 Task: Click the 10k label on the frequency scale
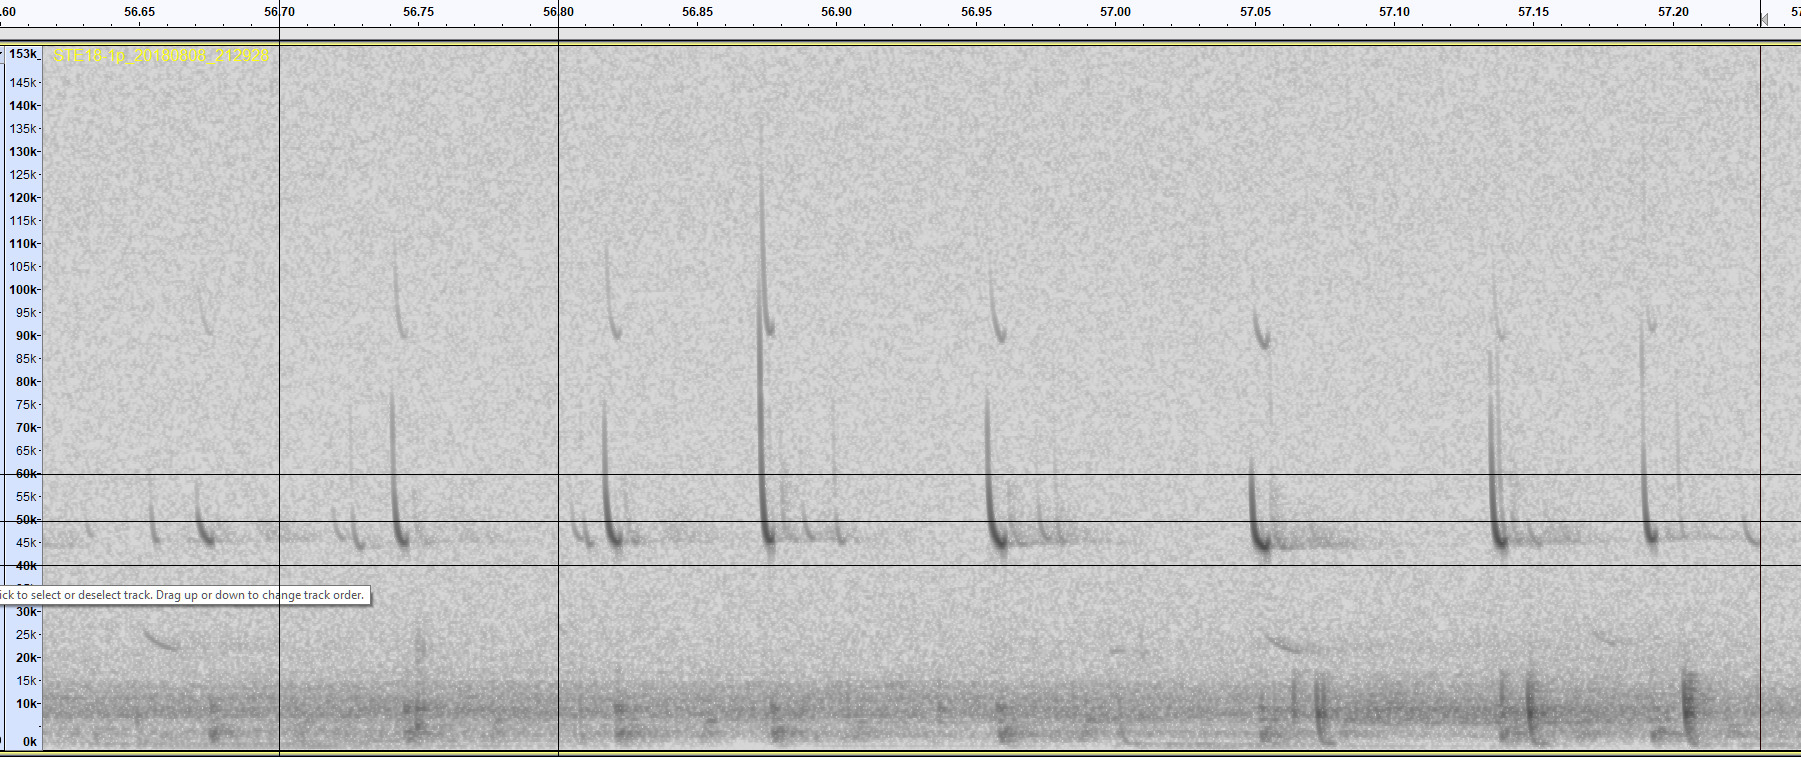[26, 704]
